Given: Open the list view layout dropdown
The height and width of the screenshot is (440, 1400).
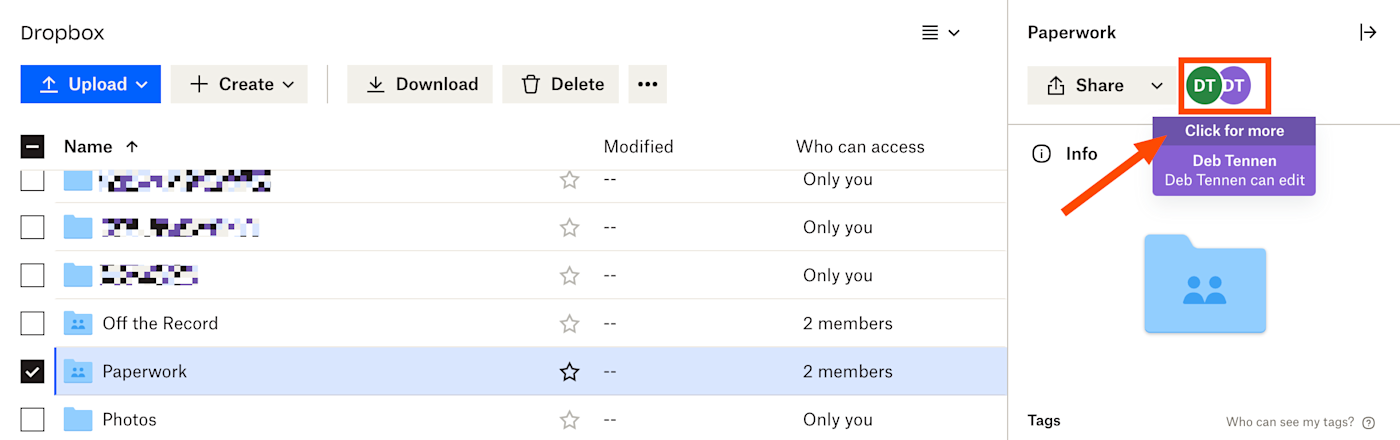Looking at the screenshot, I should 940,33.
